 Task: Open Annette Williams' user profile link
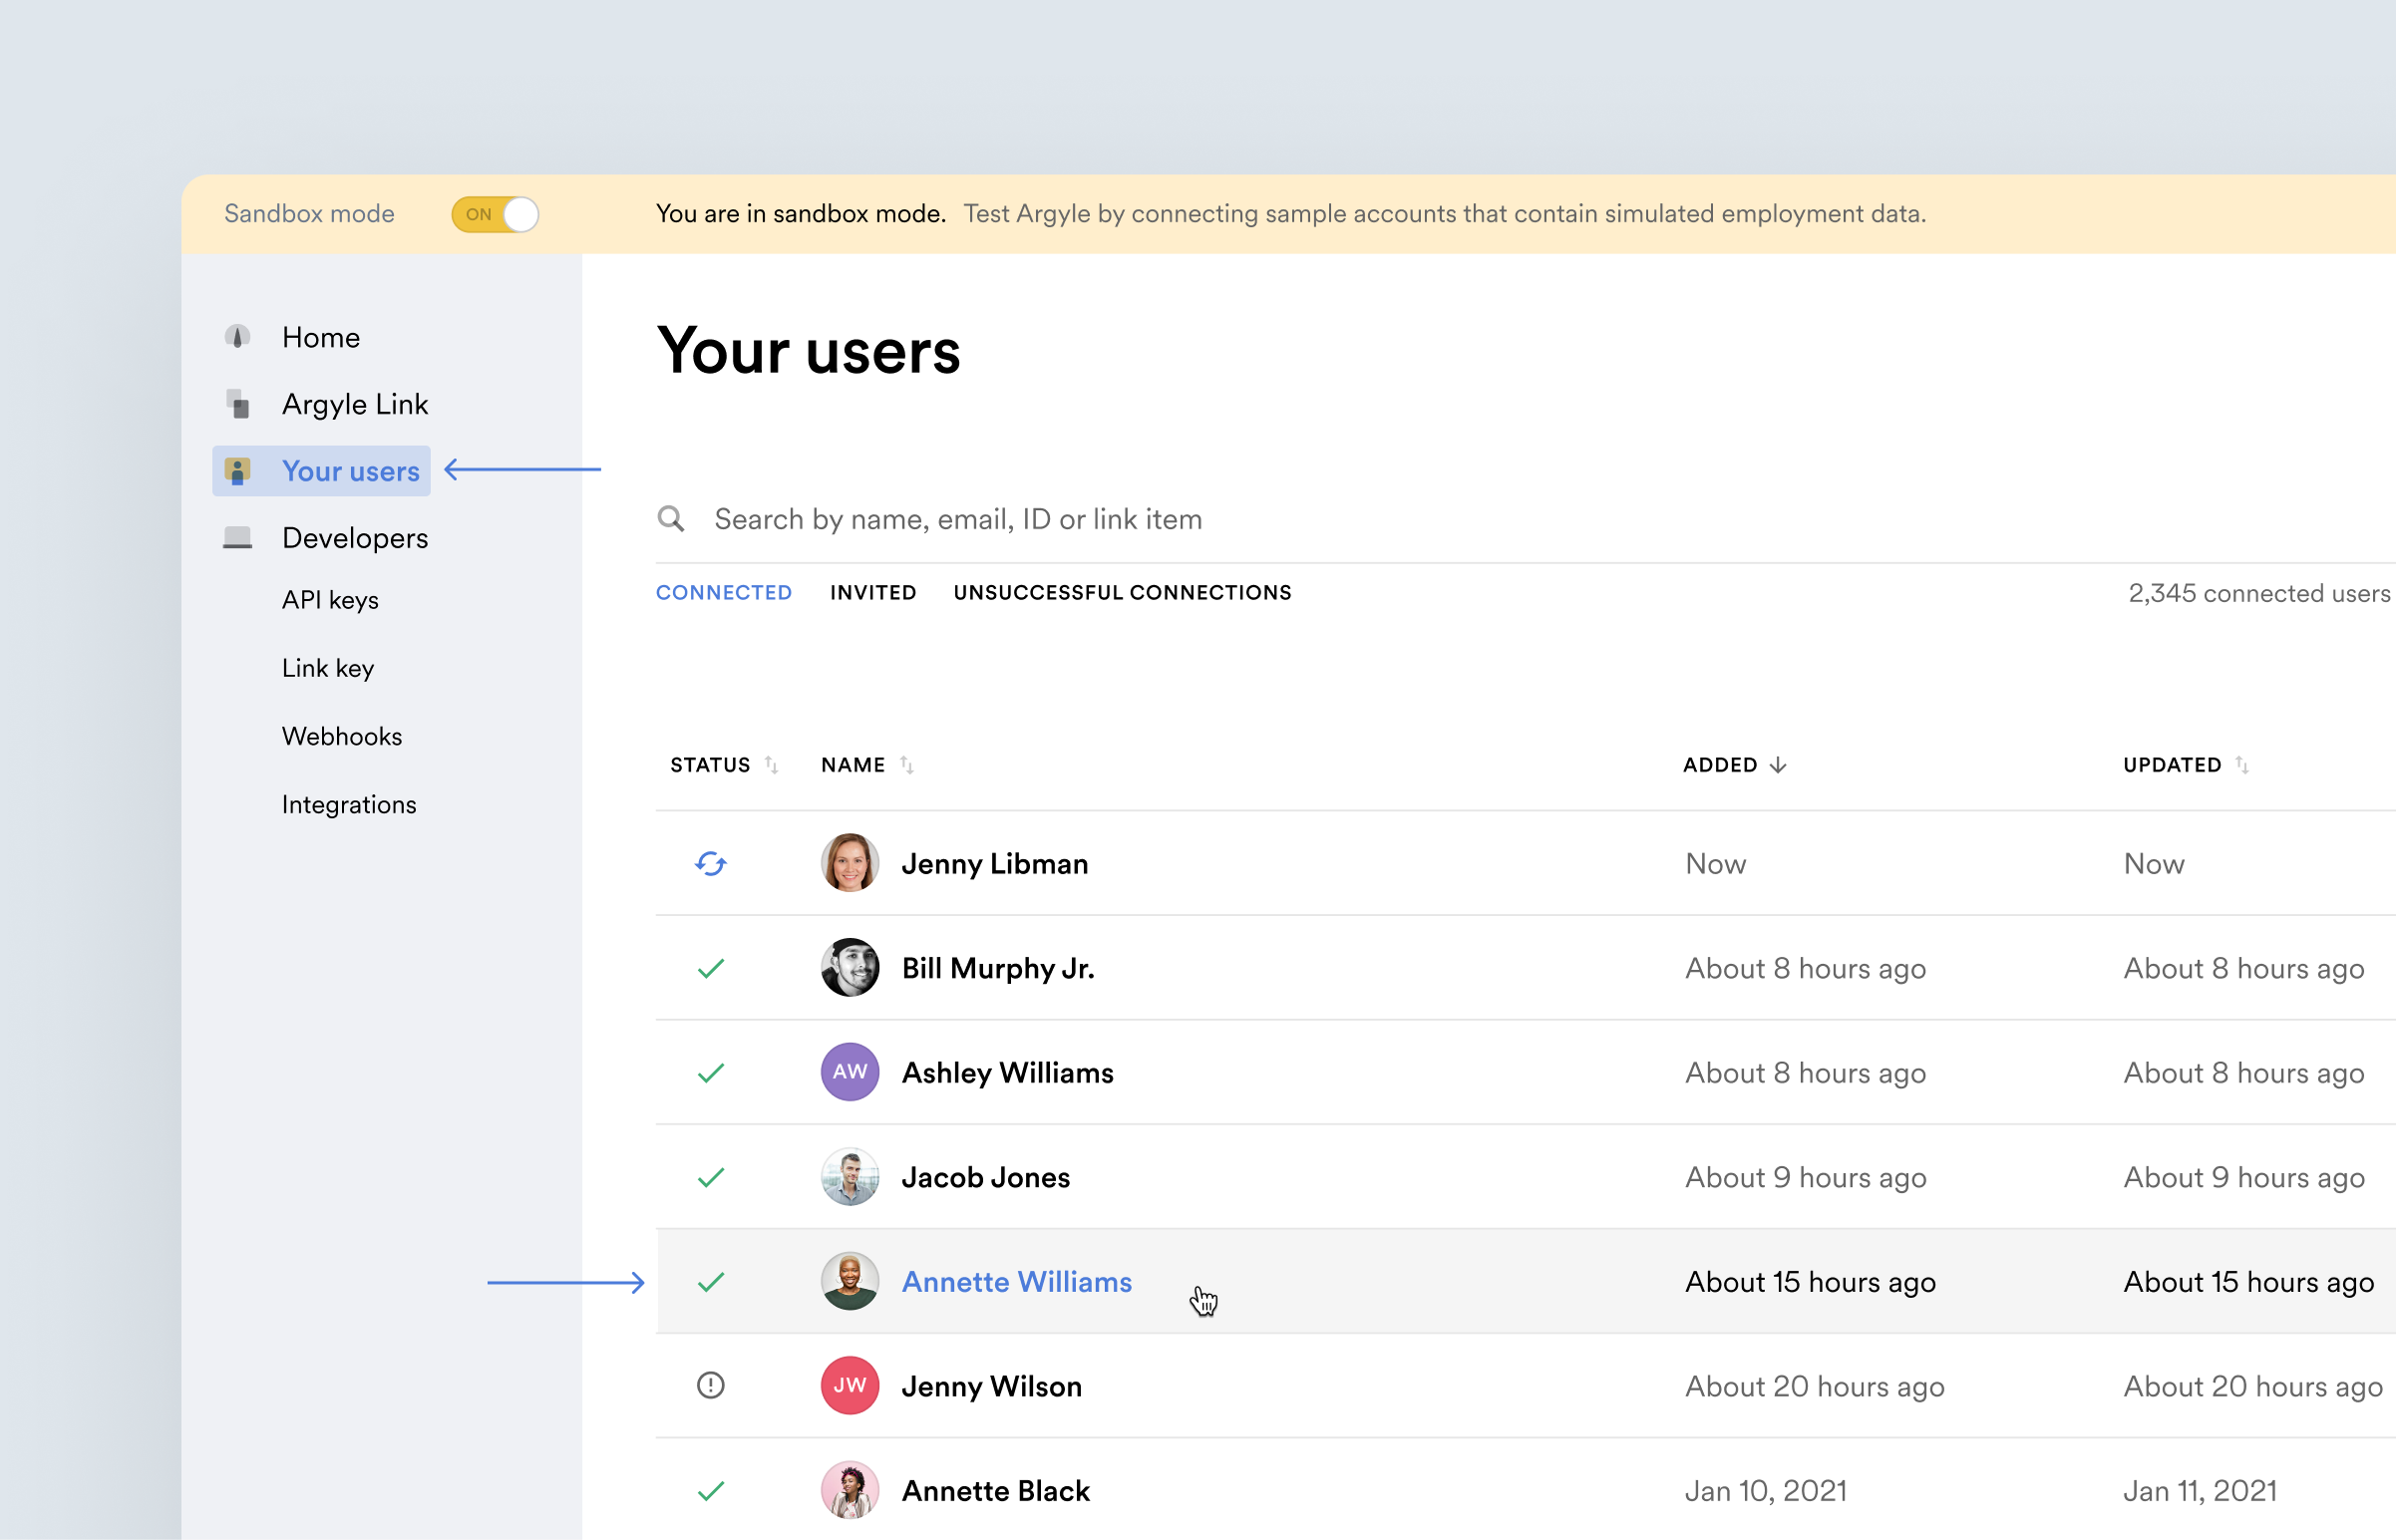click(1016, 1282)
